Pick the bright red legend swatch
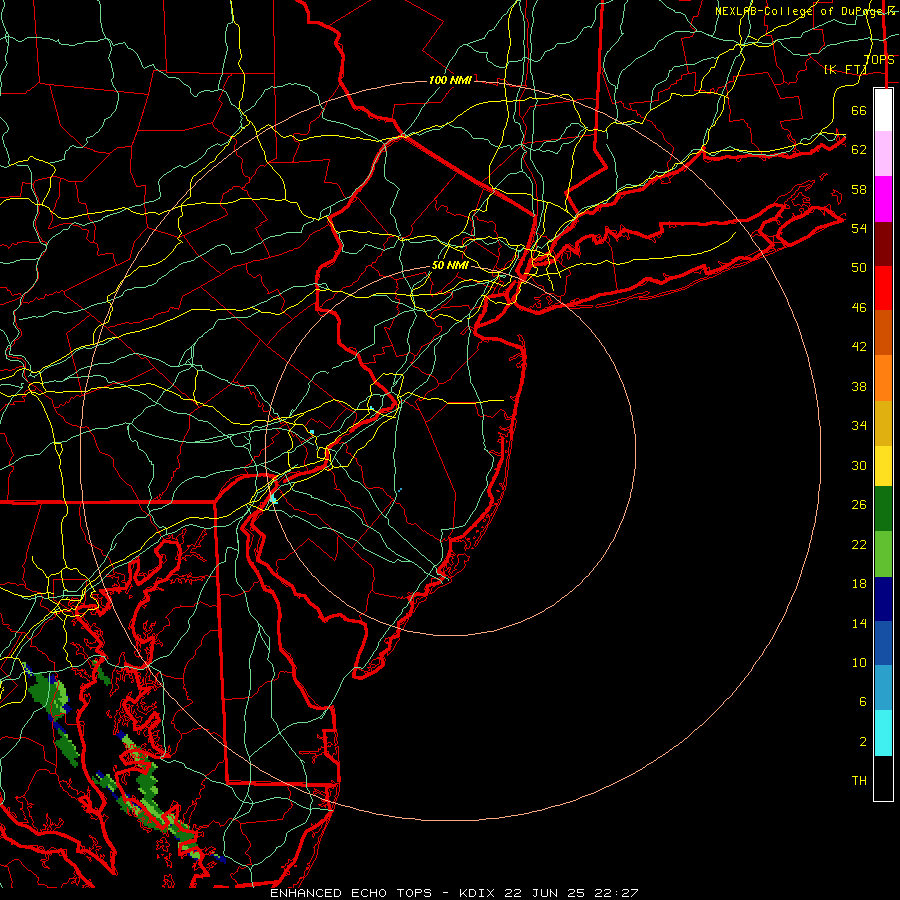Image resolution: width=900 pixels, height=900 pixels. pos(883,288)
